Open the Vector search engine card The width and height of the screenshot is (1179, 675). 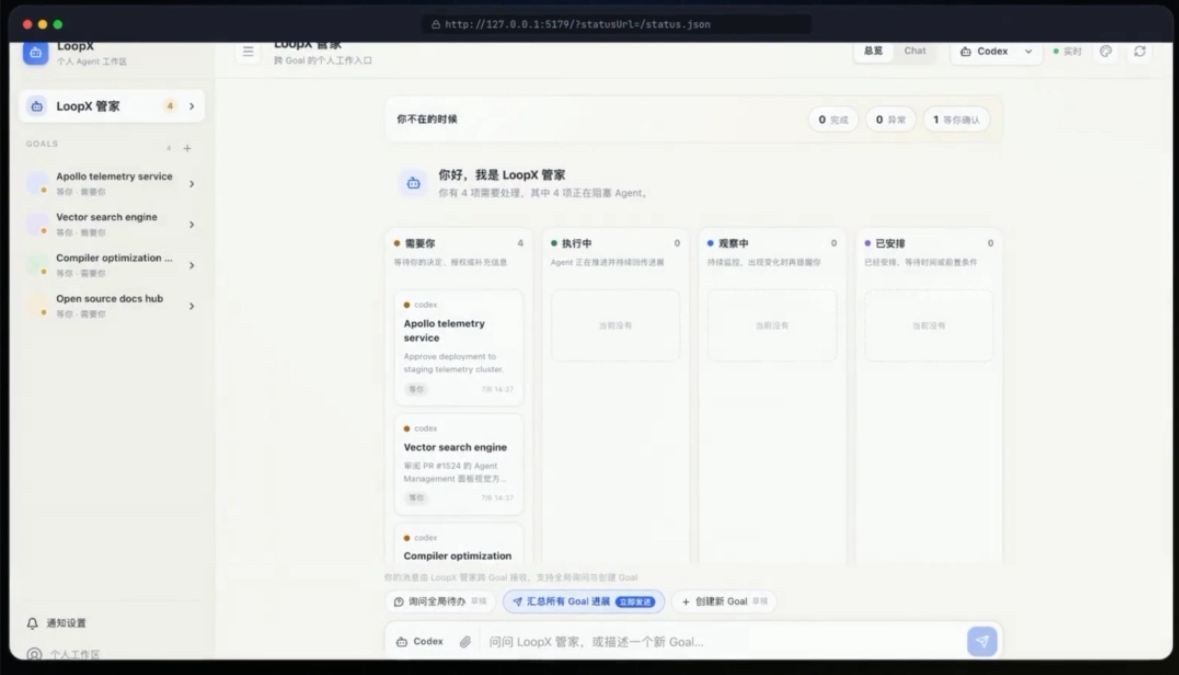(x=458, y=463)
